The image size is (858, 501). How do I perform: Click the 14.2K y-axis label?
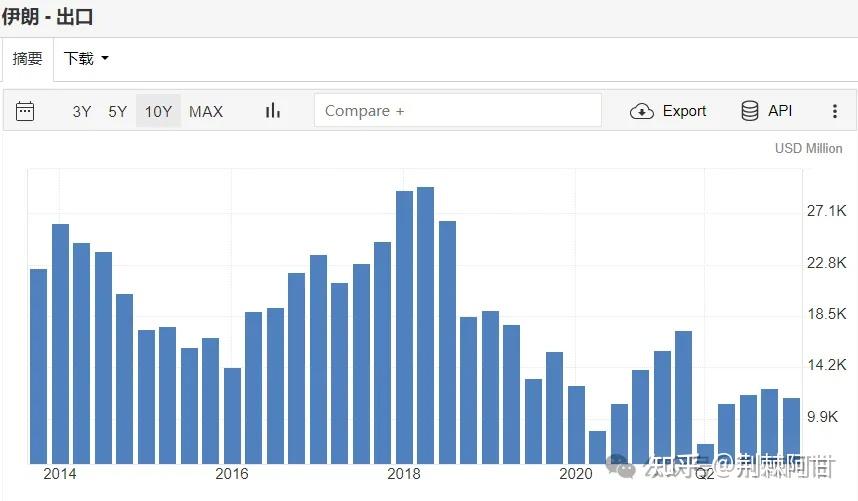(x=827, y=365)
